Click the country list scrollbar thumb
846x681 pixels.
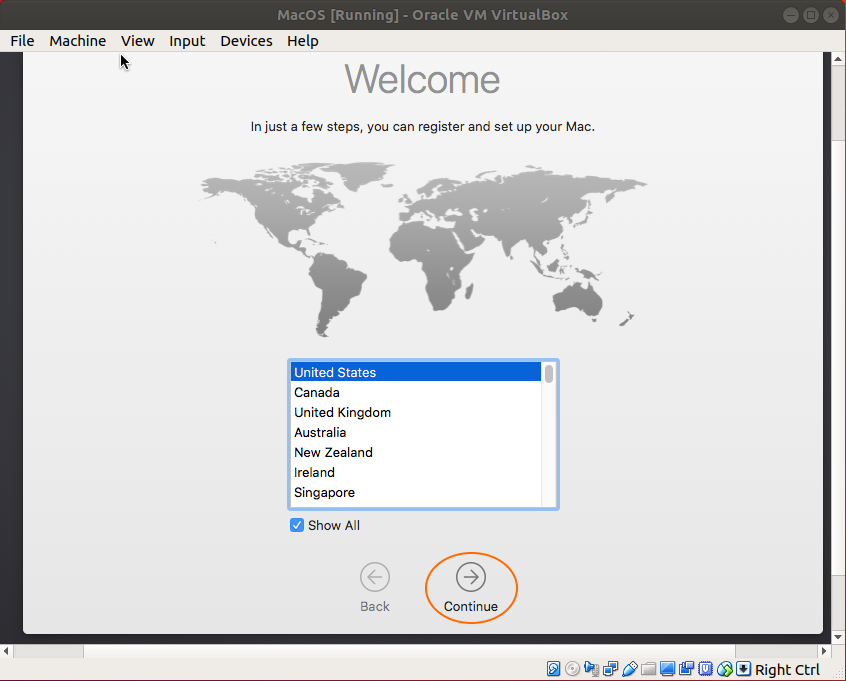click(x=549, y=373)
